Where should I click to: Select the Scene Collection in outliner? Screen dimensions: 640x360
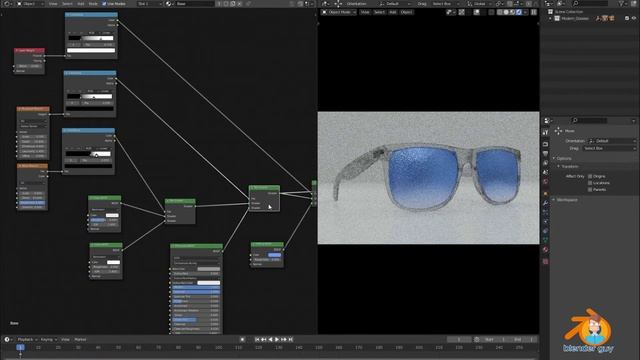coord(569,12)
